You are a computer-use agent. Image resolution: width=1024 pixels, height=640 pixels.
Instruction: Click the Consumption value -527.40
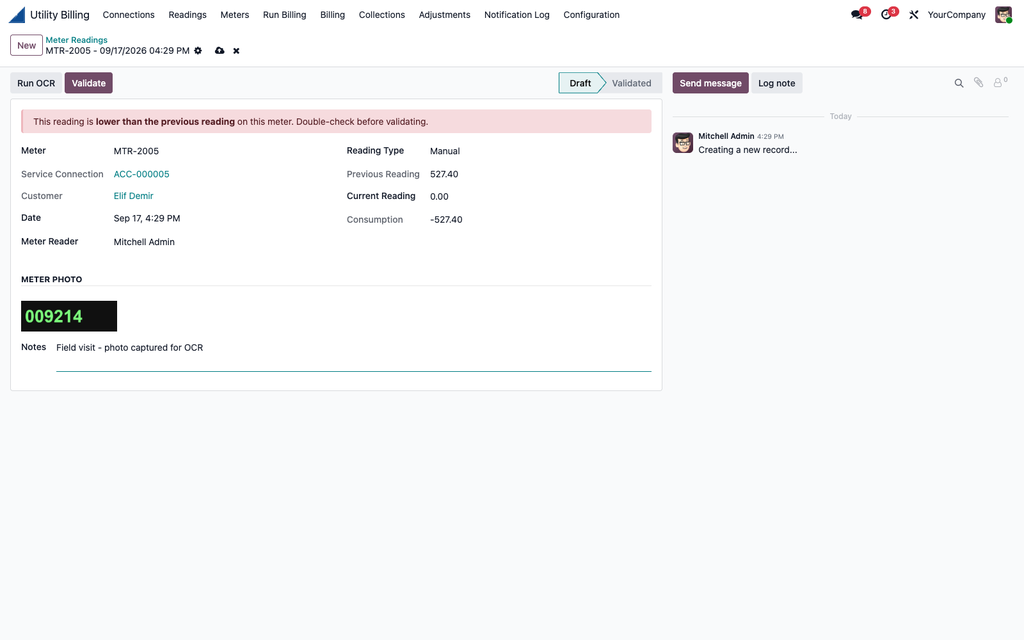coord(446,219)
